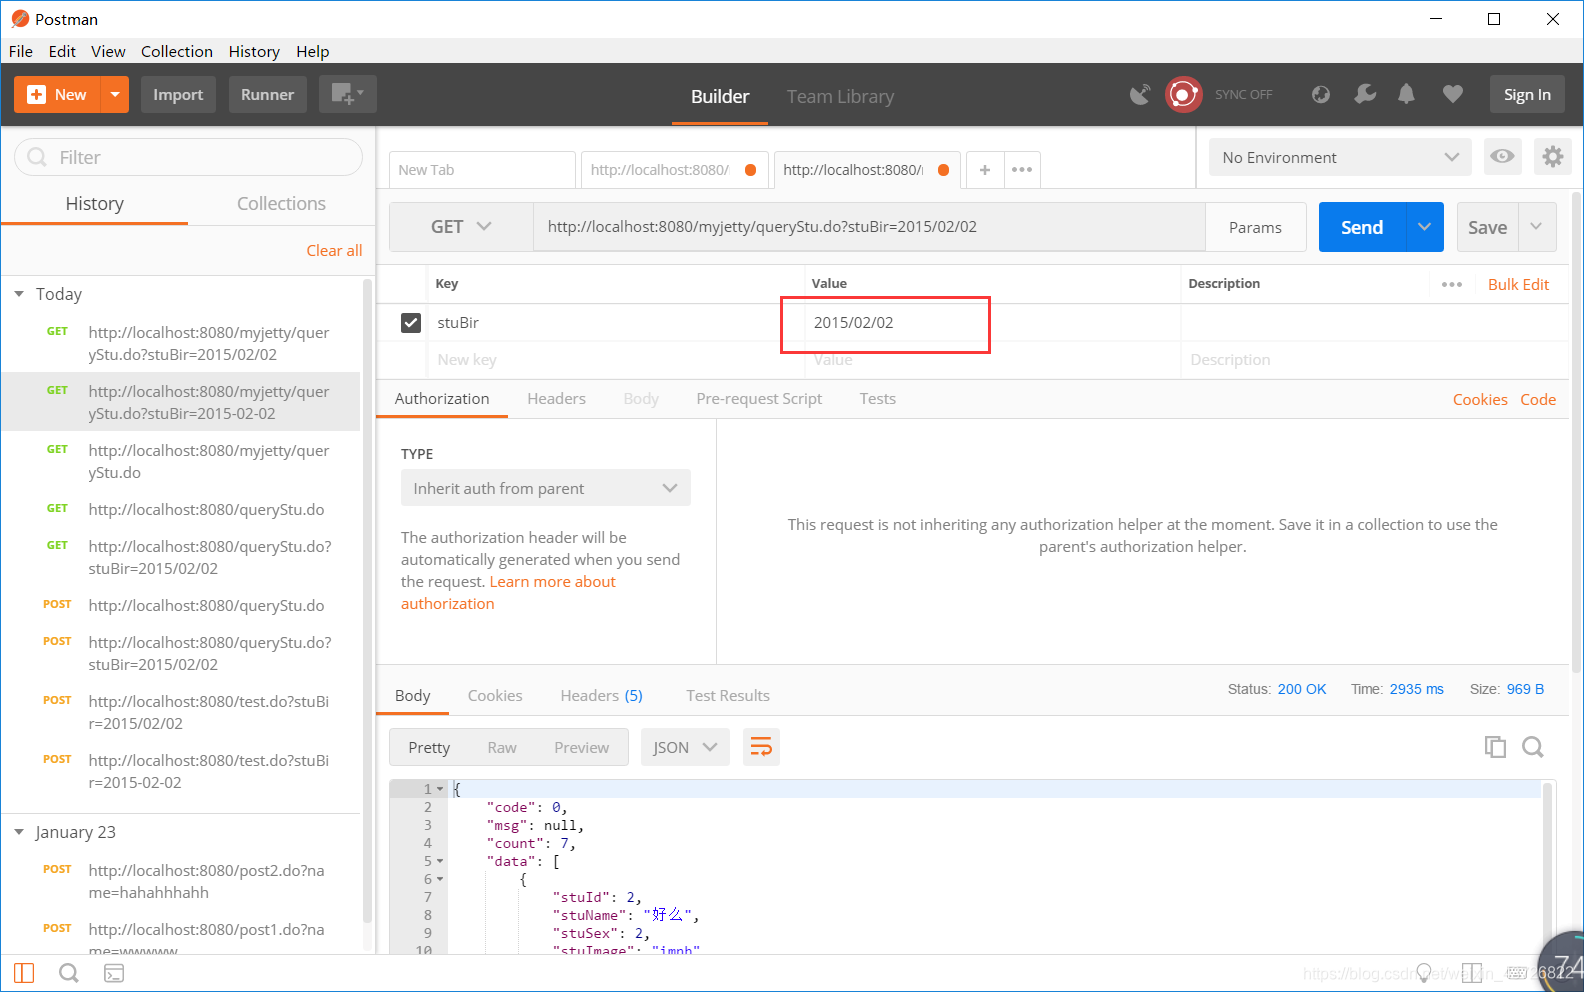Open the browse globe icon
1584x992 pixels.
1321,94
